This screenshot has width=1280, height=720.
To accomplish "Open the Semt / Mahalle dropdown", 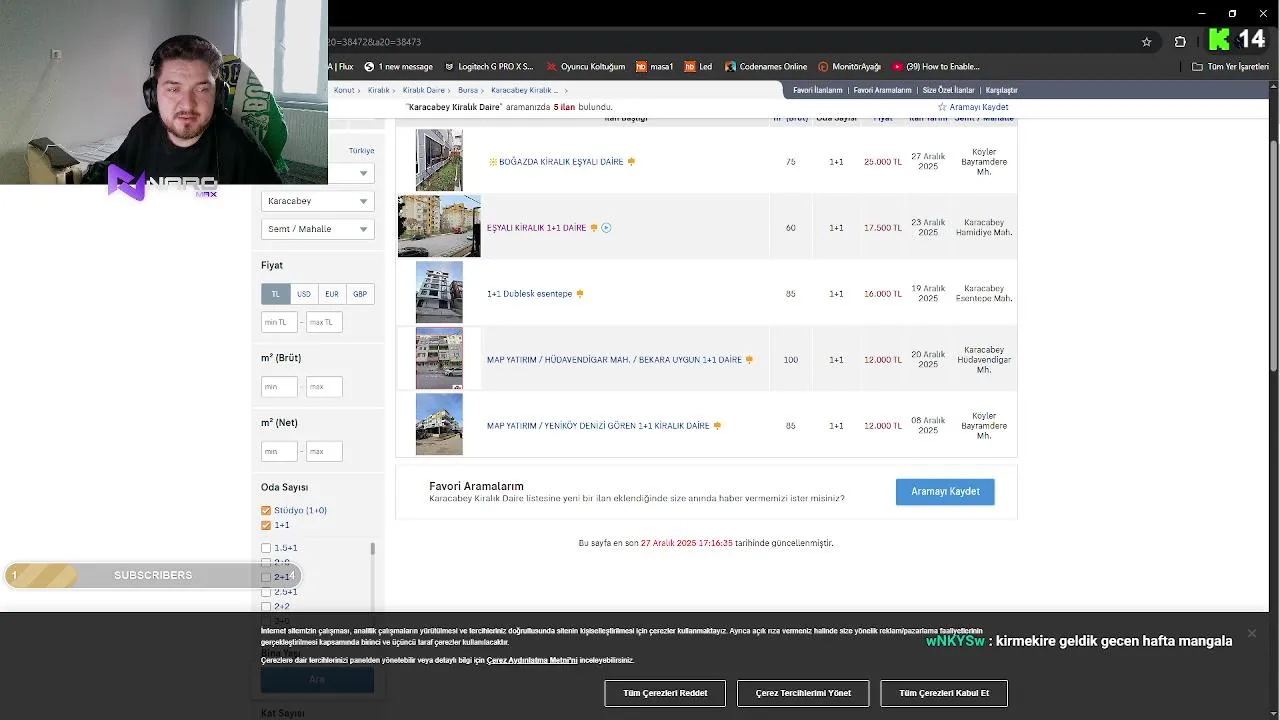I will (317, 229).
